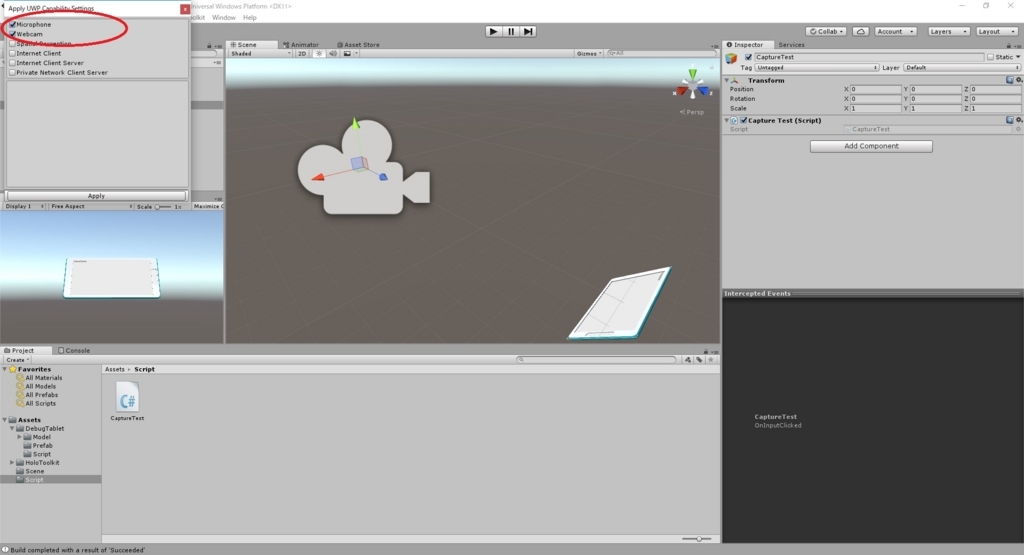Click the Add Component button
1024x555 pixels.
871,146
